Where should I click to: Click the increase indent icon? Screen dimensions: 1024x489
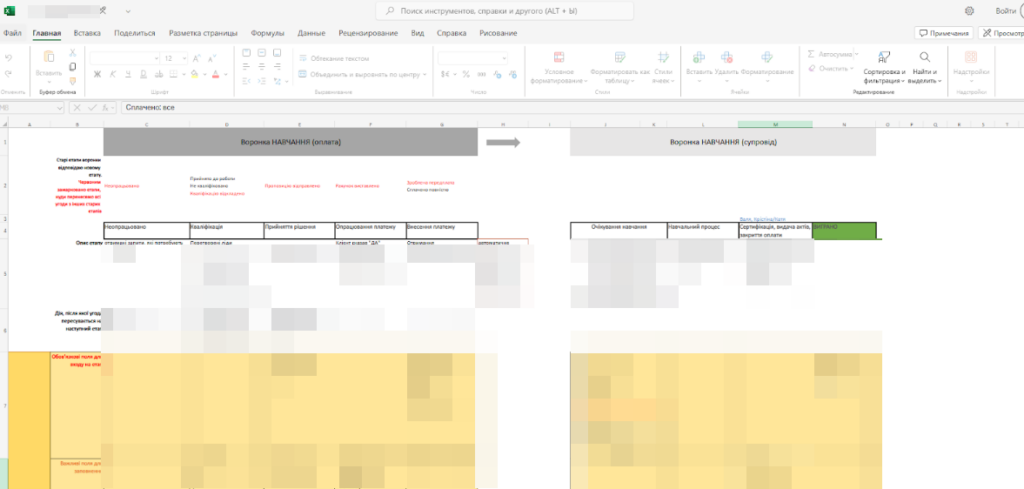coord(261,81)
